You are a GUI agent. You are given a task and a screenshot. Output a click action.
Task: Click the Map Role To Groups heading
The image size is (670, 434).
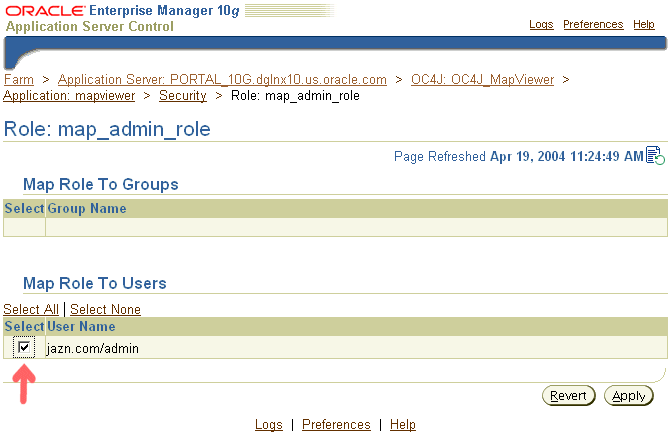tap(101, 185)
